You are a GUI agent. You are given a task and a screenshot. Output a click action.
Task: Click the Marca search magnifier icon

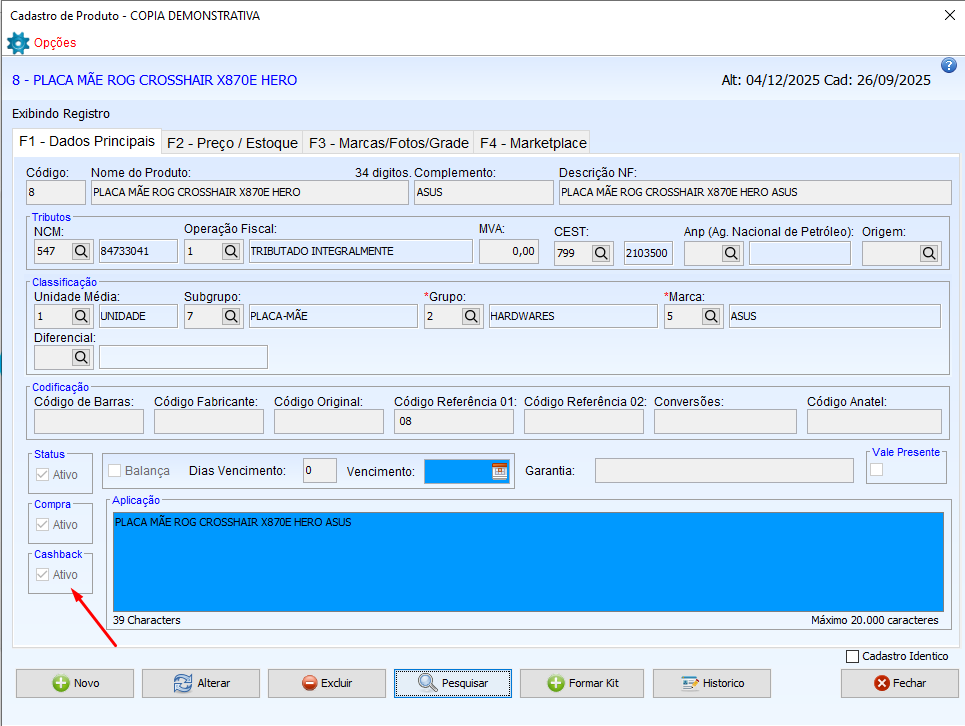711,316
